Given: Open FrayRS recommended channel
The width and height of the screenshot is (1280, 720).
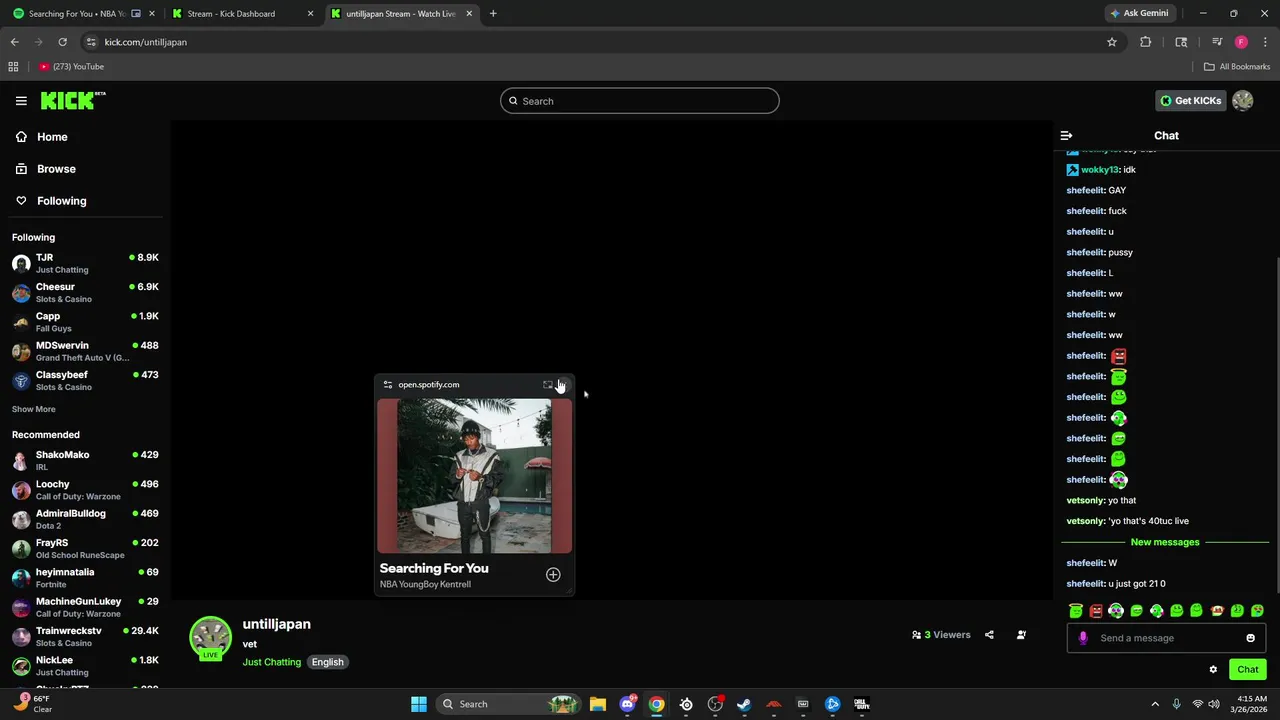Looking at the screenshot, I should (85, 548).
